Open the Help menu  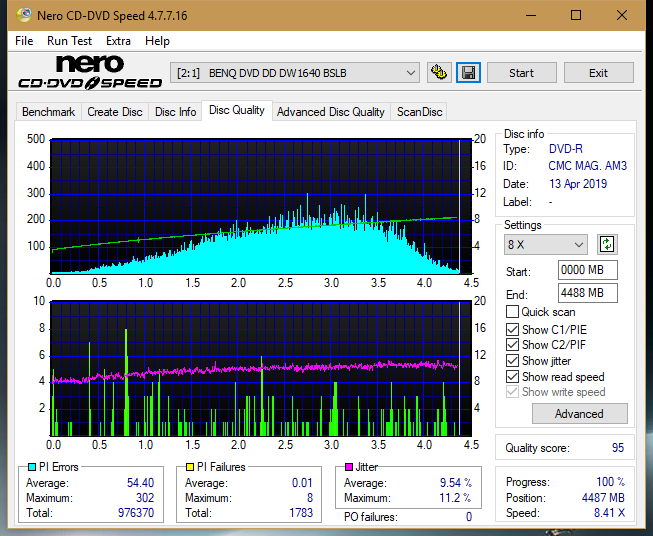pos(157,41)
